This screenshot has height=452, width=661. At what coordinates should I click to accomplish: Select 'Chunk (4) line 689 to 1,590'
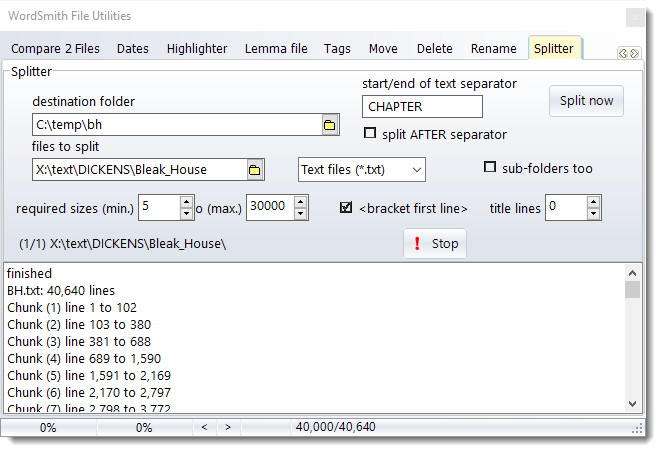tap(84, 359)
